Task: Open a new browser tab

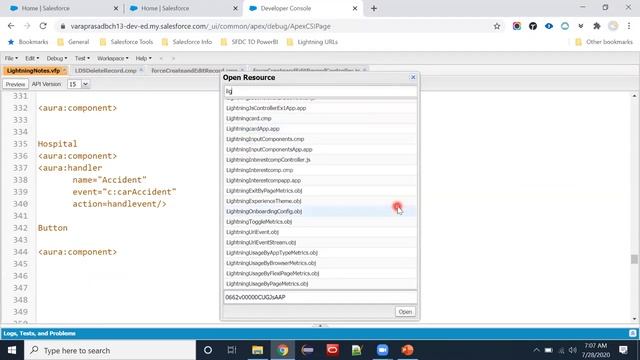Action: click(374, 8)
